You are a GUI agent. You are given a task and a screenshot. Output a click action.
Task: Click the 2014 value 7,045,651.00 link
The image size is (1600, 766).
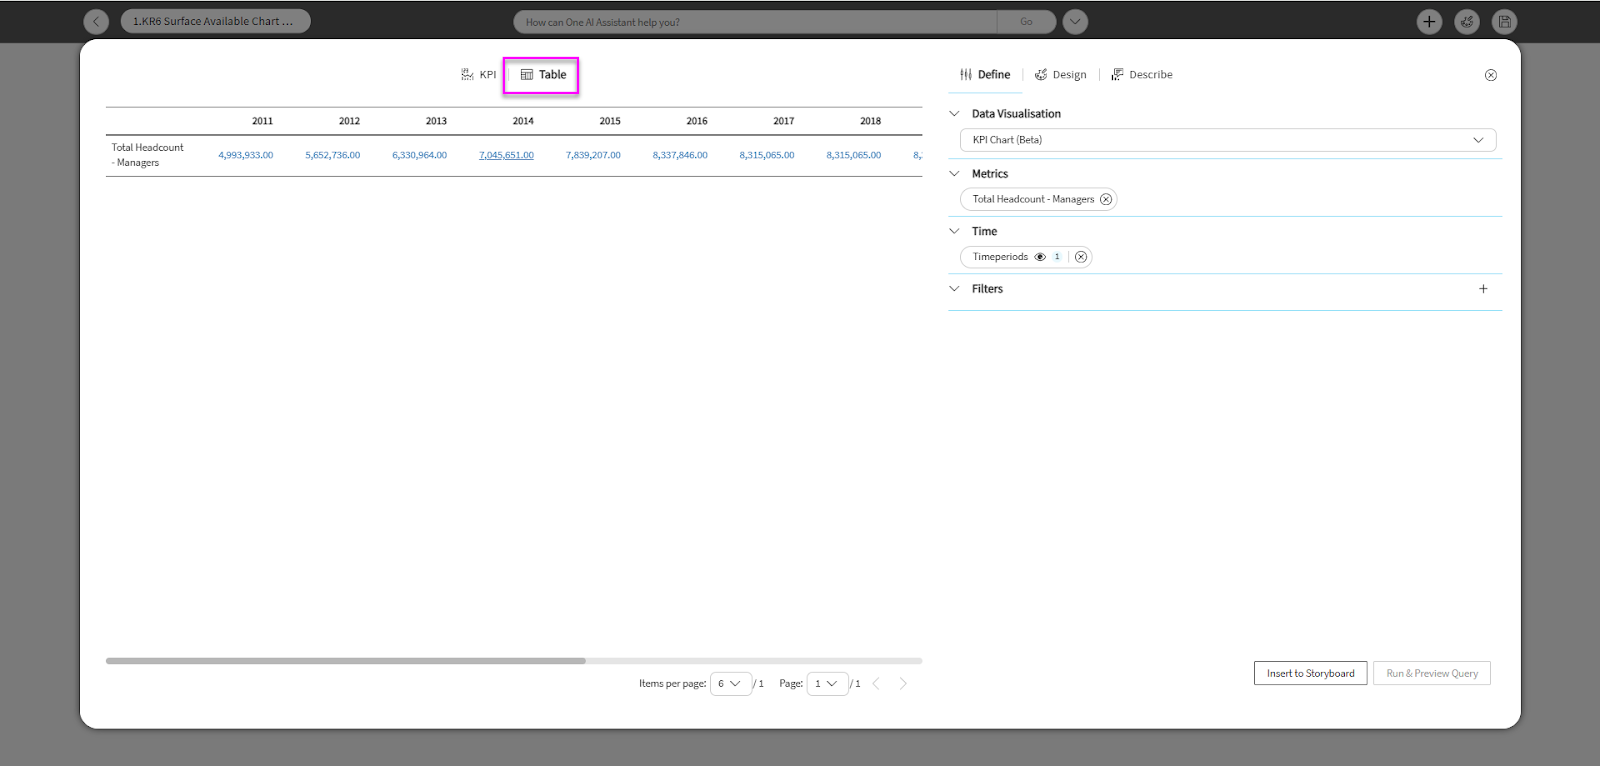click(x=506, y=155)
